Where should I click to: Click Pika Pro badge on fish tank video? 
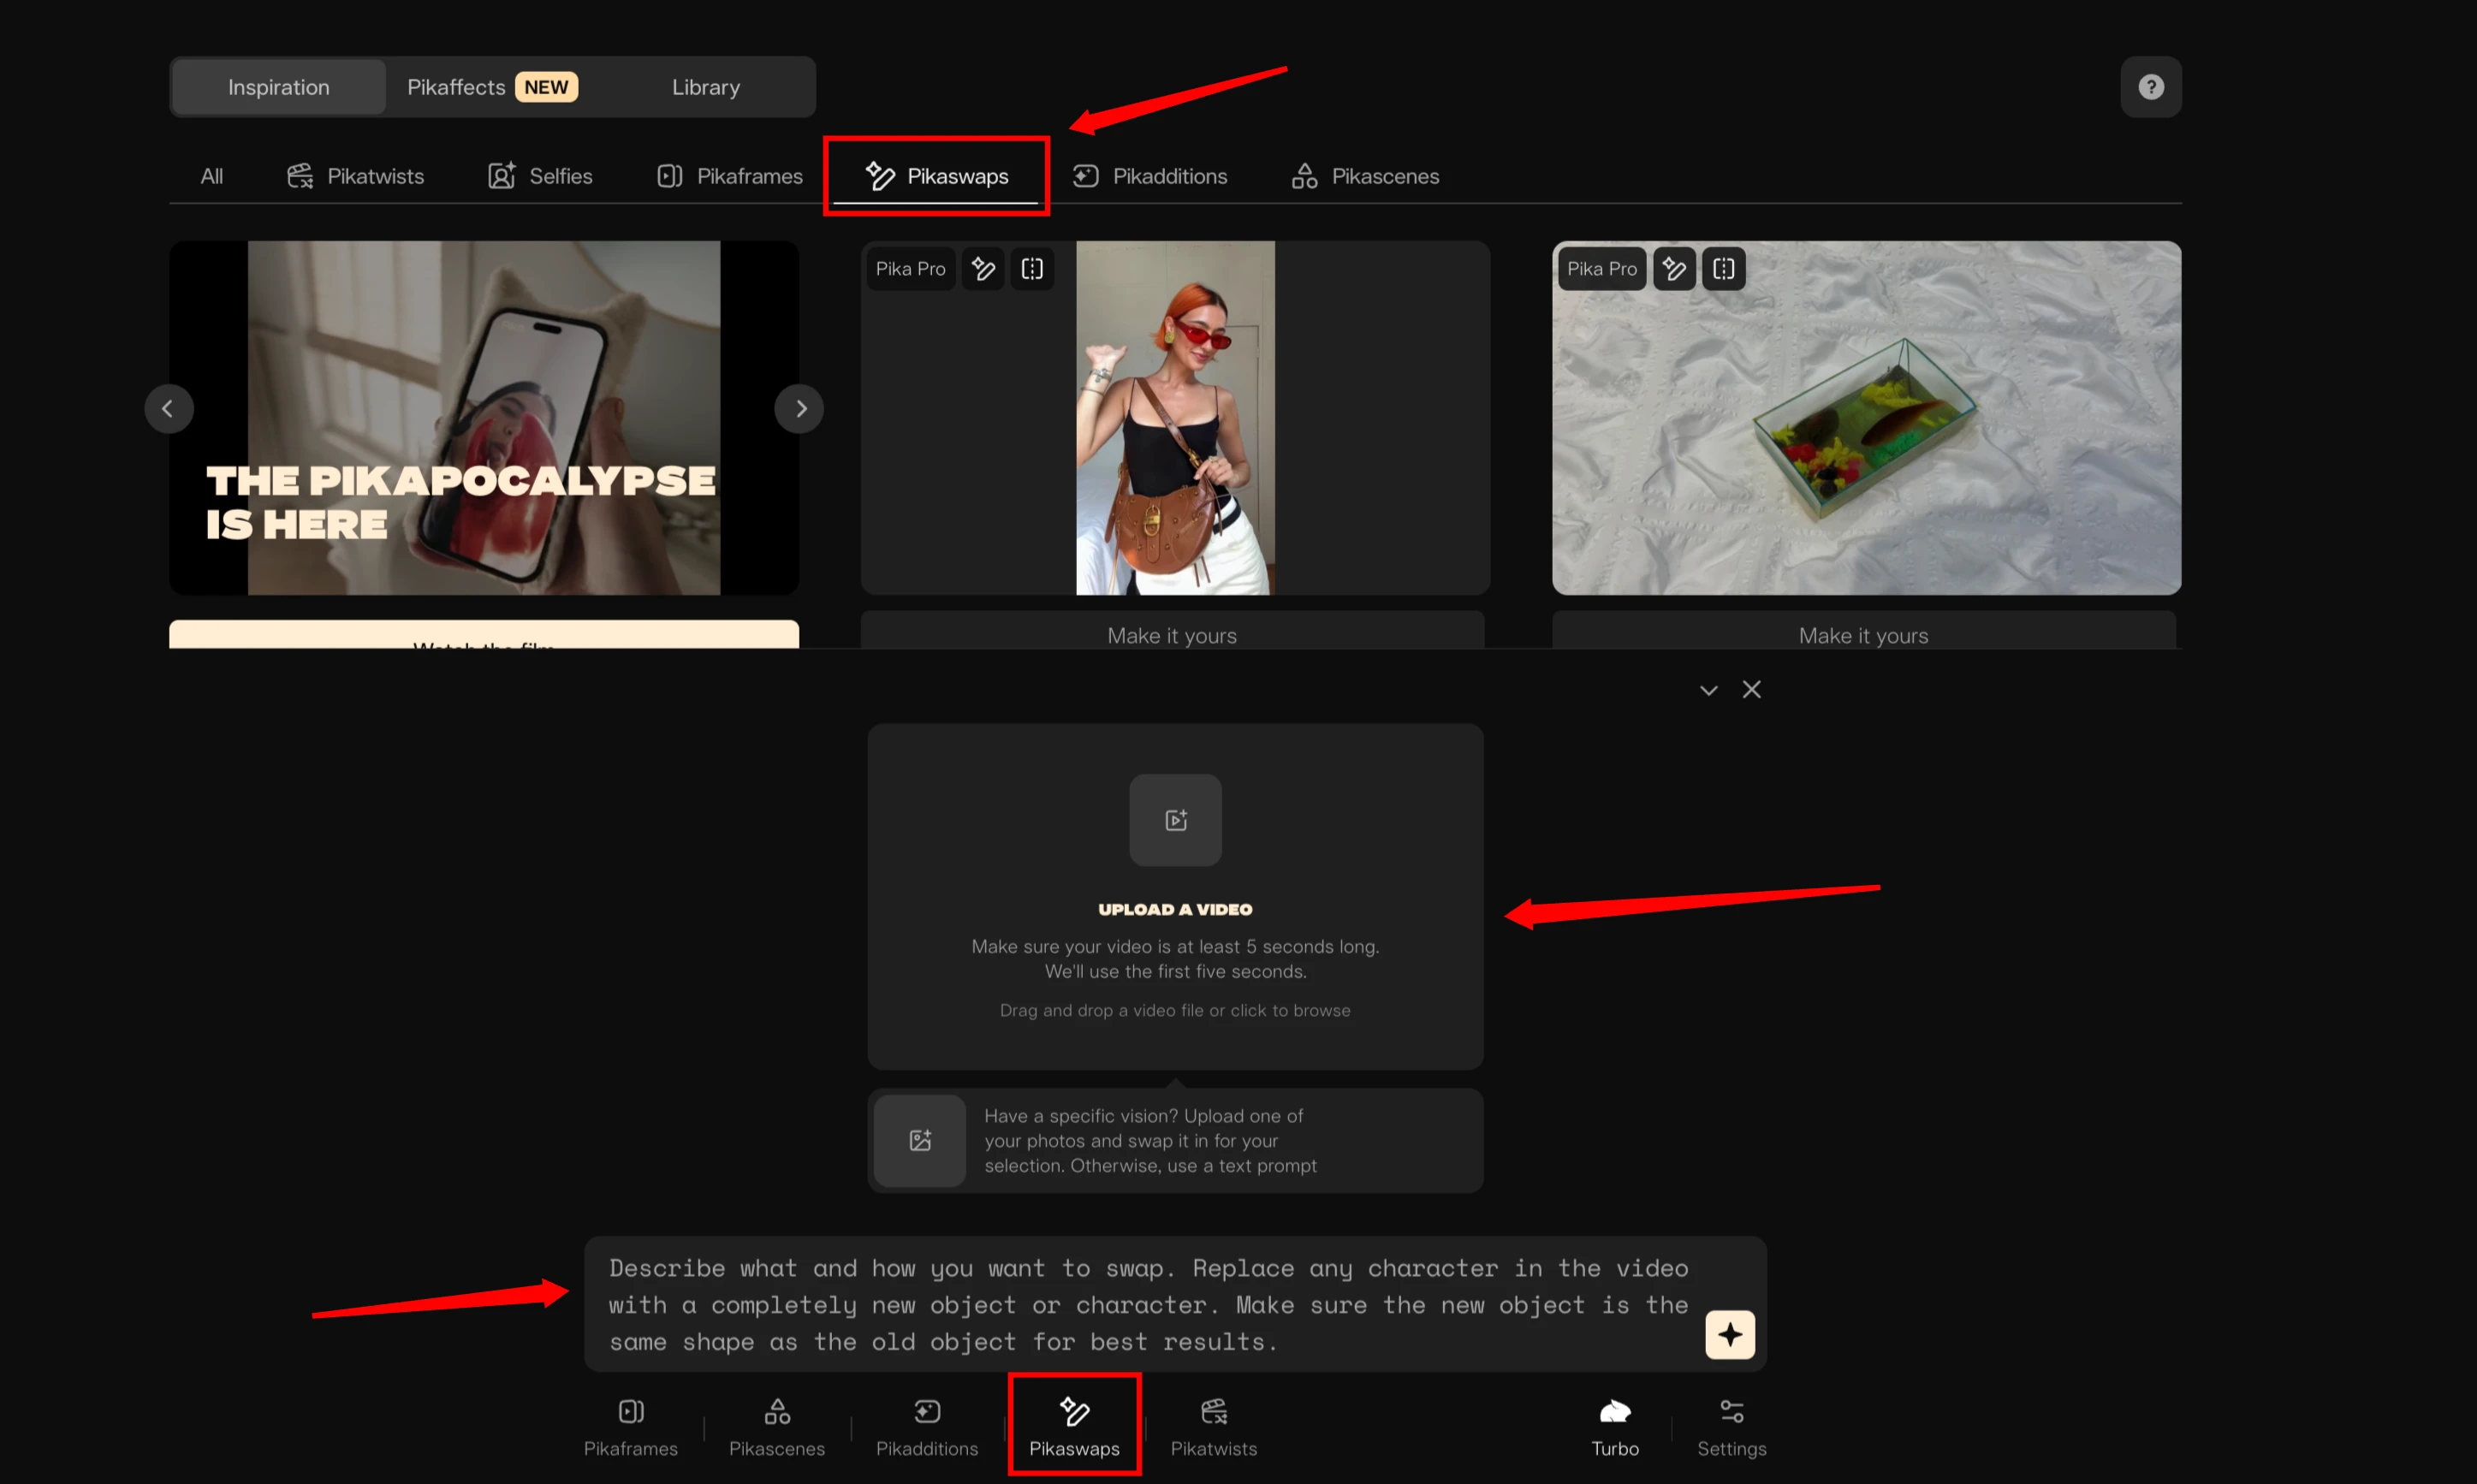pos(1602,269)
